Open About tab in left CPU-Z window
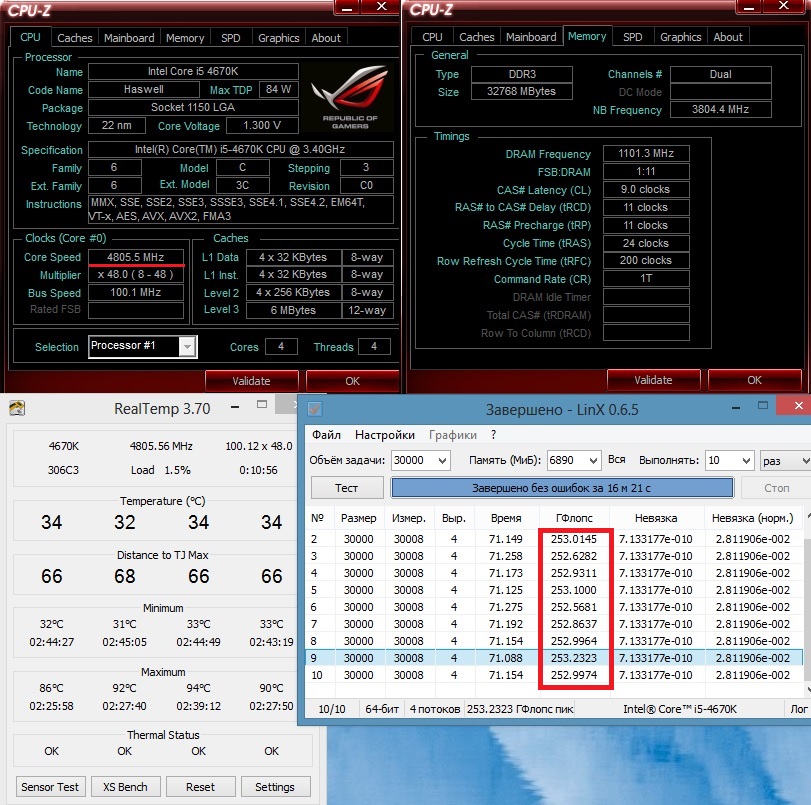811x805 pixels. [326, 38]
